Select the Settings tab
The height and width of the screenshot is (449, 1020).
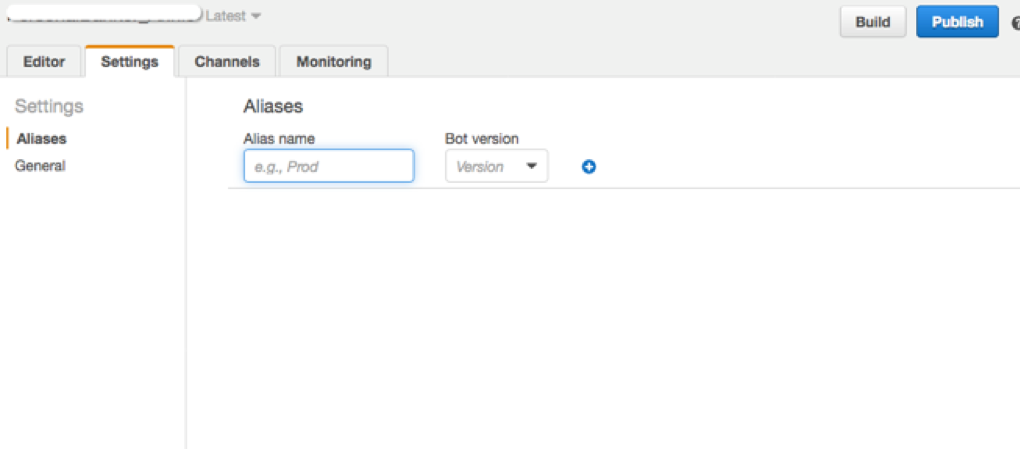coord(129,62)
